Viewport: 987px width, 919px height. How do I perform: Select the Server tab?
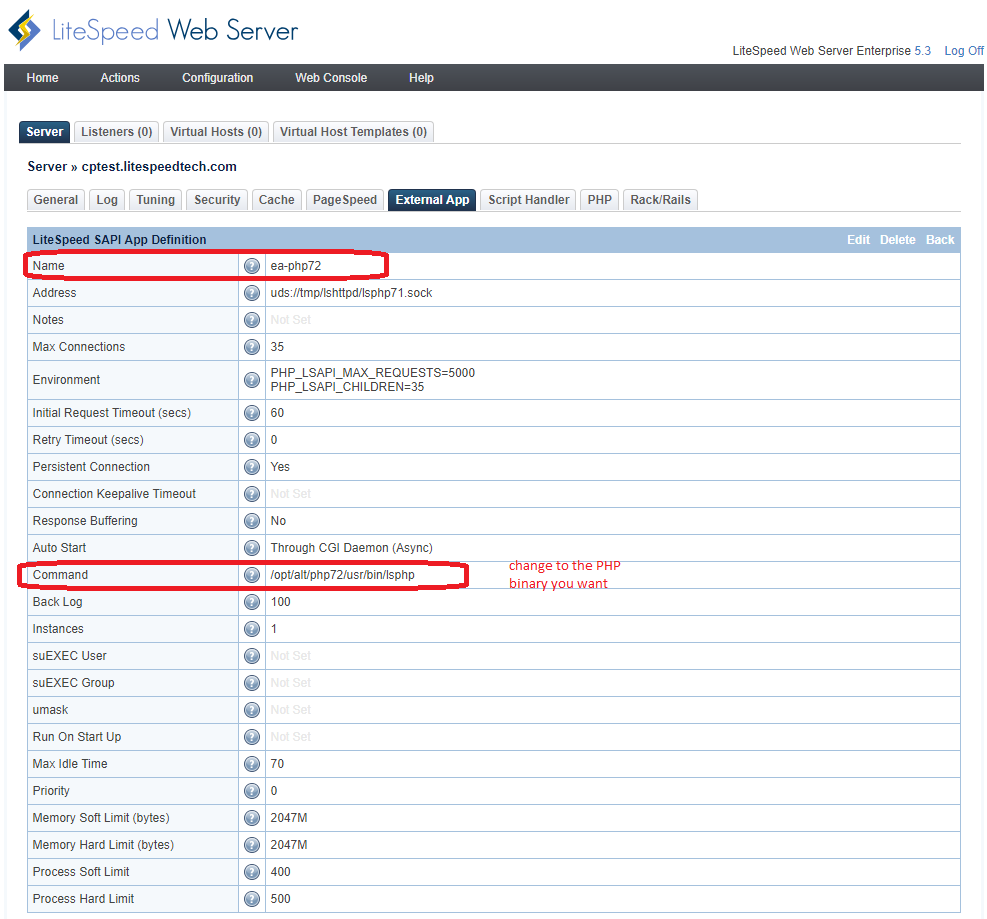pyautogui.click(x=45, y=132)
